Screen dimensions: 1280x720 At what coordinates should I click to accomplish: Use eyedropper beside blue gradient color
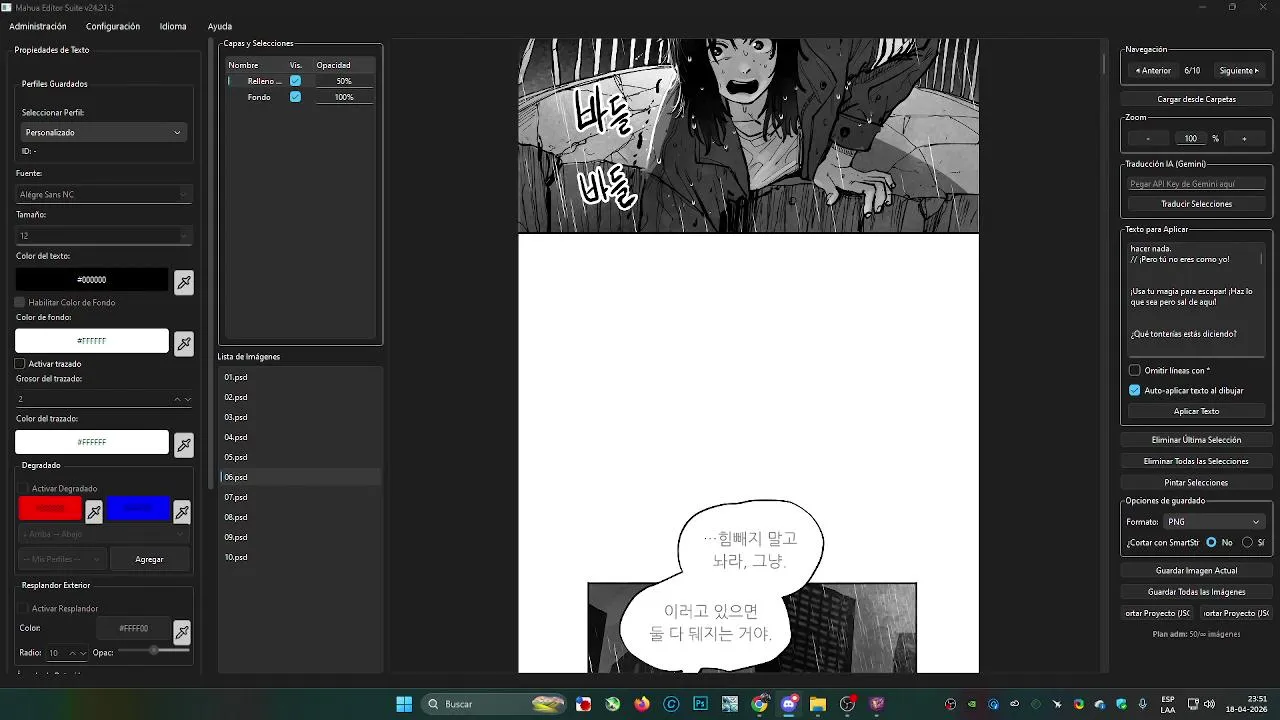[x=182, y=512]
